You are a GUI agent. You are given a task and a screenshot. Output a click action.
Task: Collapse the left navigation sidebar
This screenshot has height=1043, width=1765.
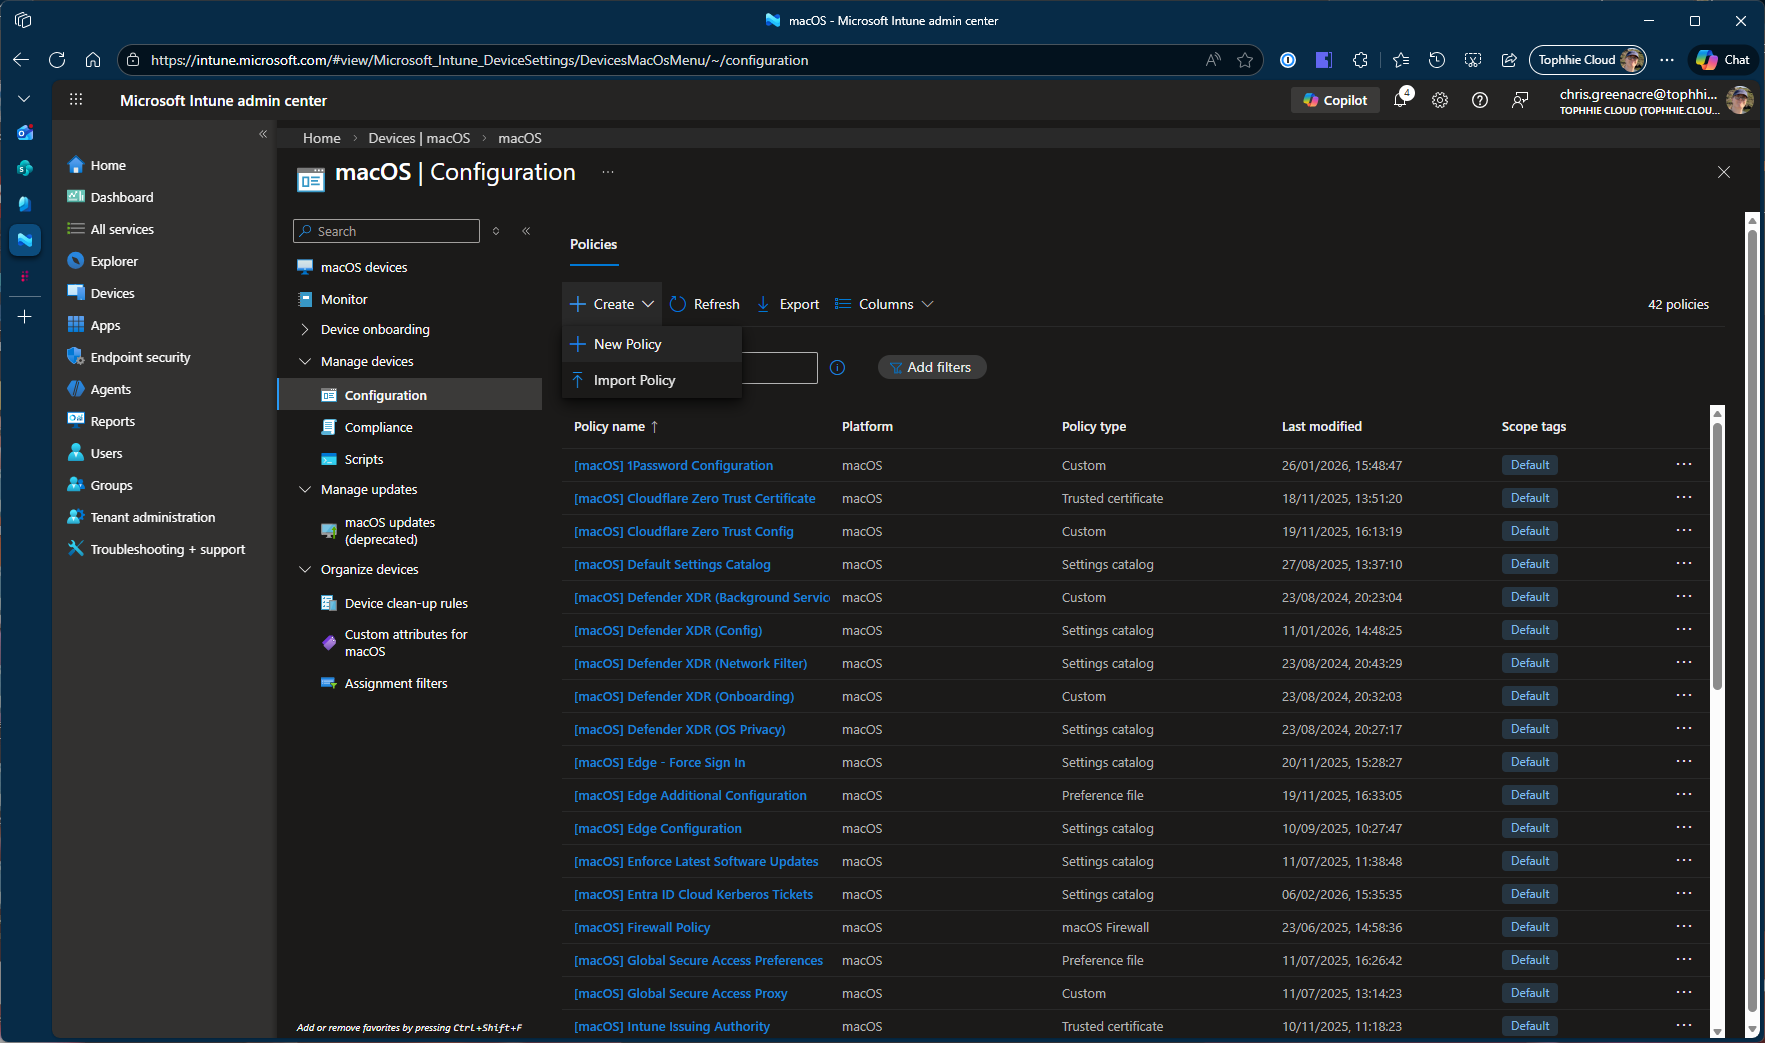[x=263, y=134]
